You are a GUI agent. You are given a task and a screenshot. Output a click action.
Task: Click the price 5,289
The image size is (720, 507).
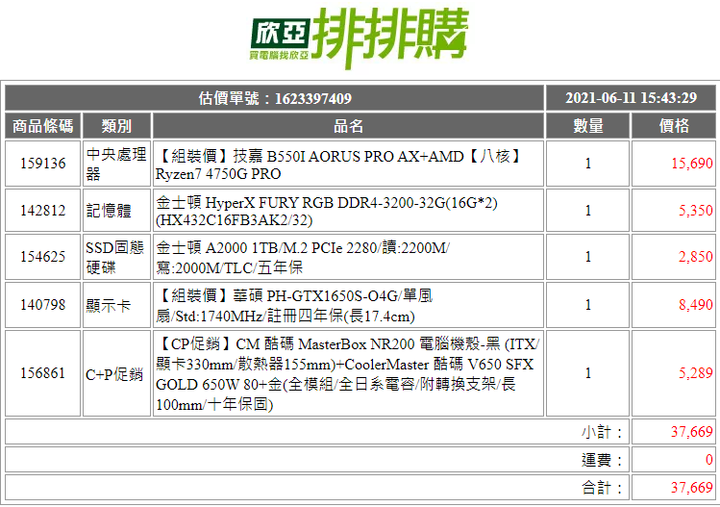pyautogui.click(x=696, y=373)
